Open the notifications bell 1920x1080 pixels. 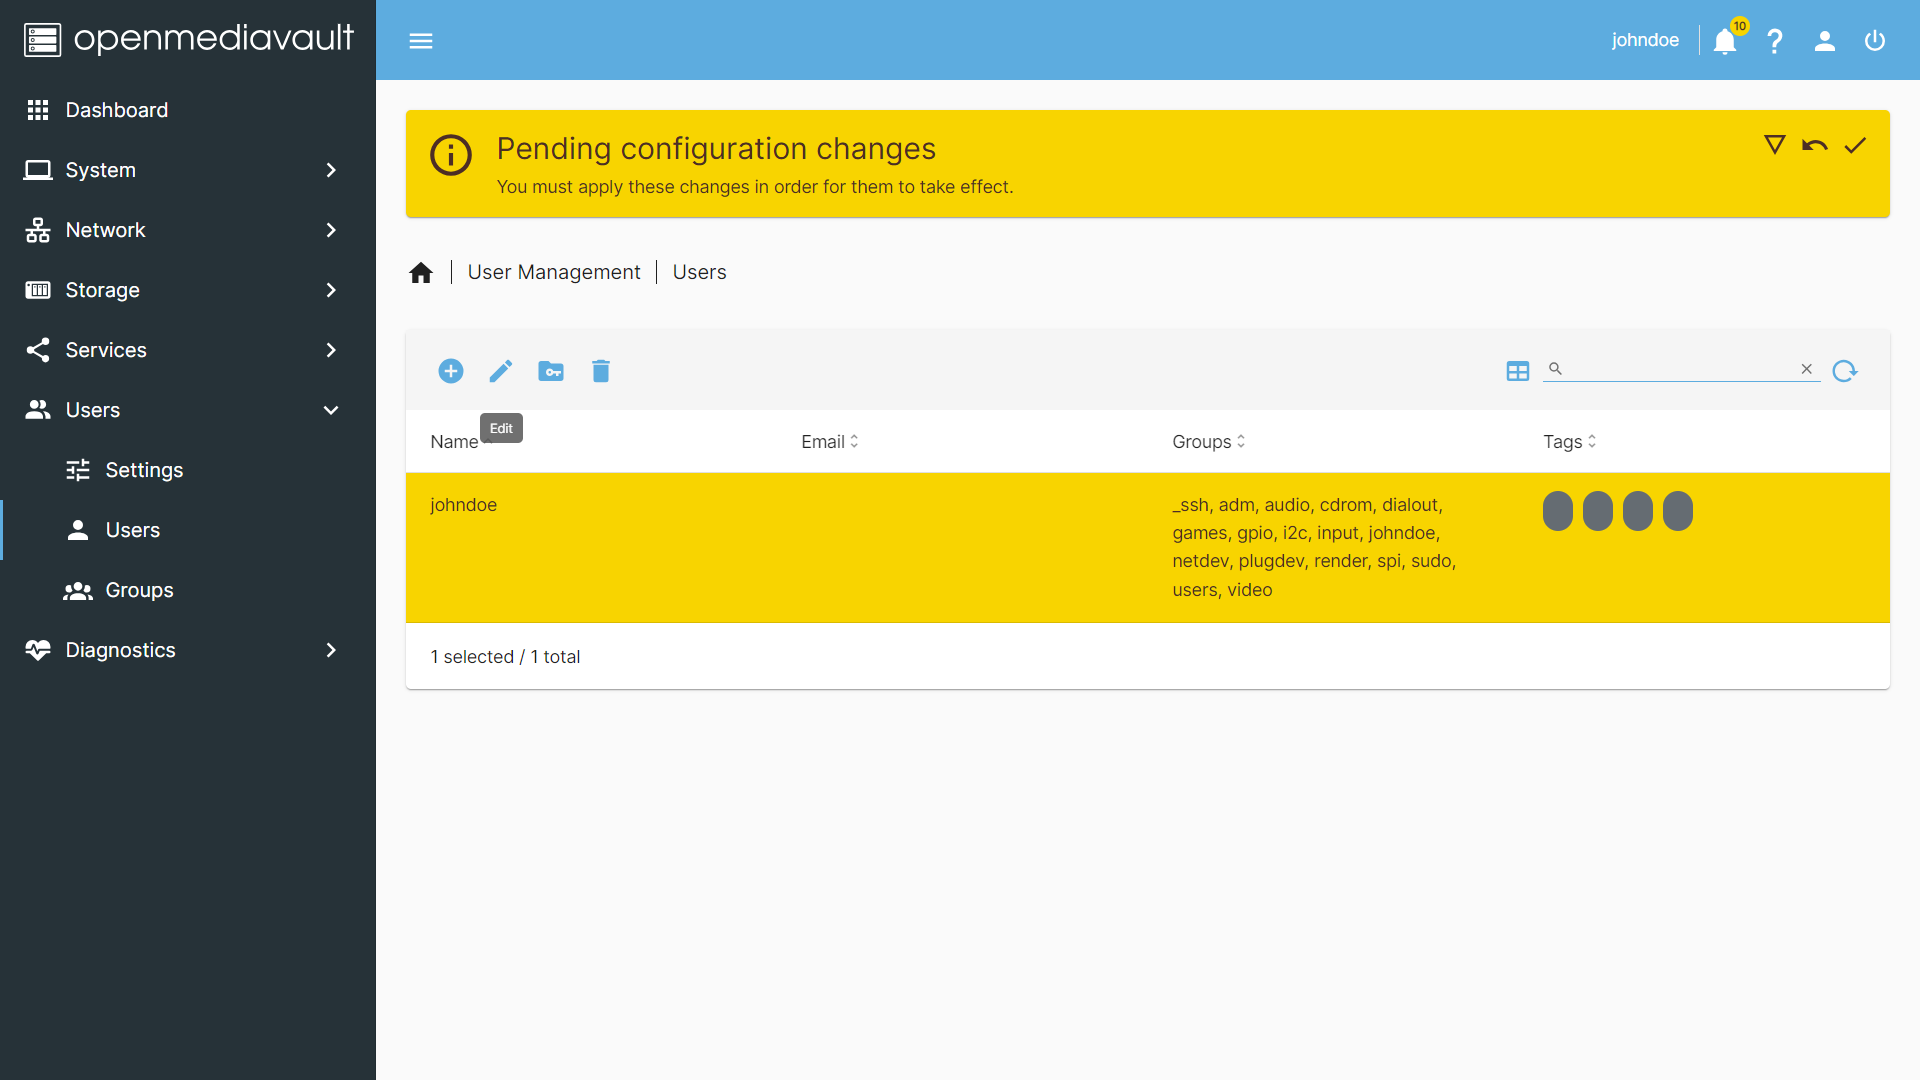(1725, 41)
